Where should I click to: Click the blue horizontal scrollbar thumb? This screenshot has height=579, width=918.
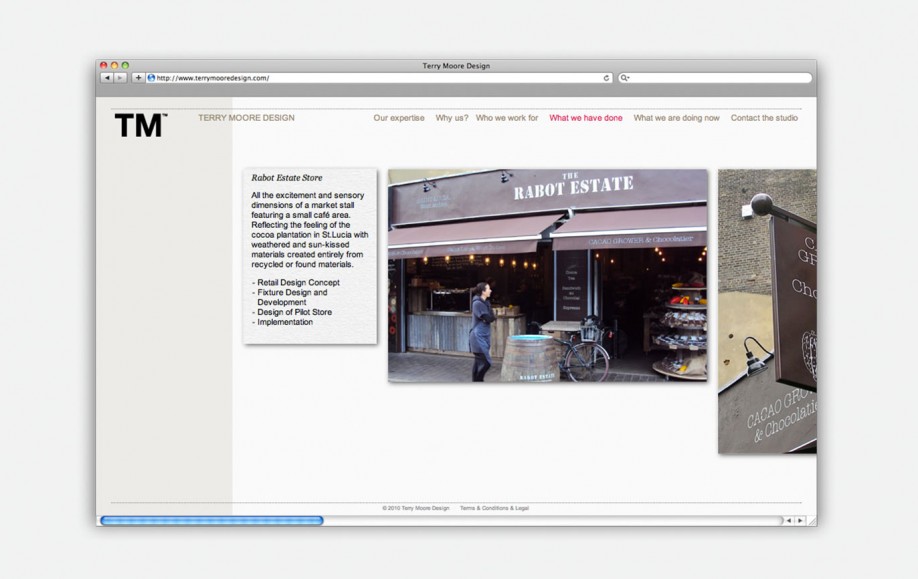click(x=212, y=520)
